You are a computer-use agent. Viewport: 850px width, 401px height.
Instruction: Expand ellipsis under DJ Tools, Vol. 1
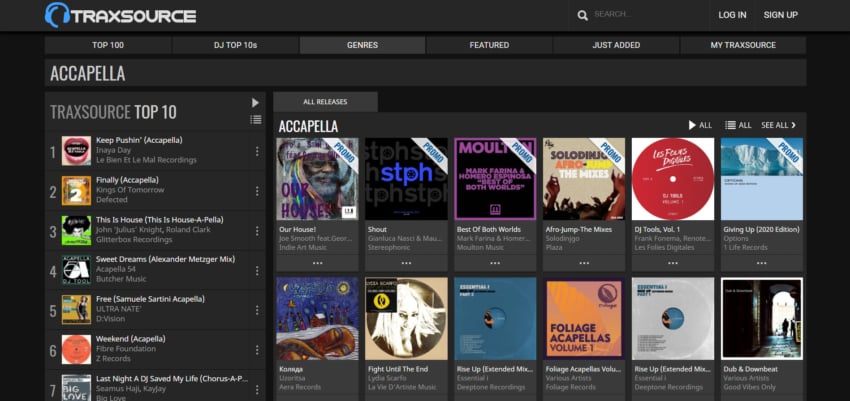(x=672, y=263)
